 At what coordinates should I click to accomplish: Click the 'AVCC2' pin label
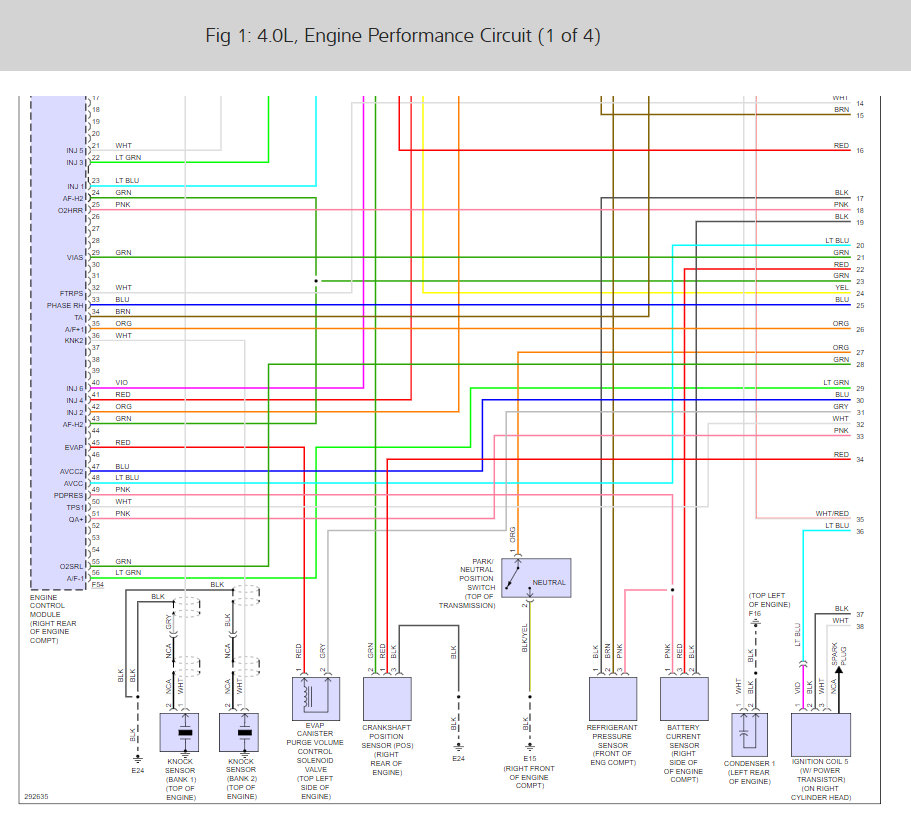tap(71, 472)
